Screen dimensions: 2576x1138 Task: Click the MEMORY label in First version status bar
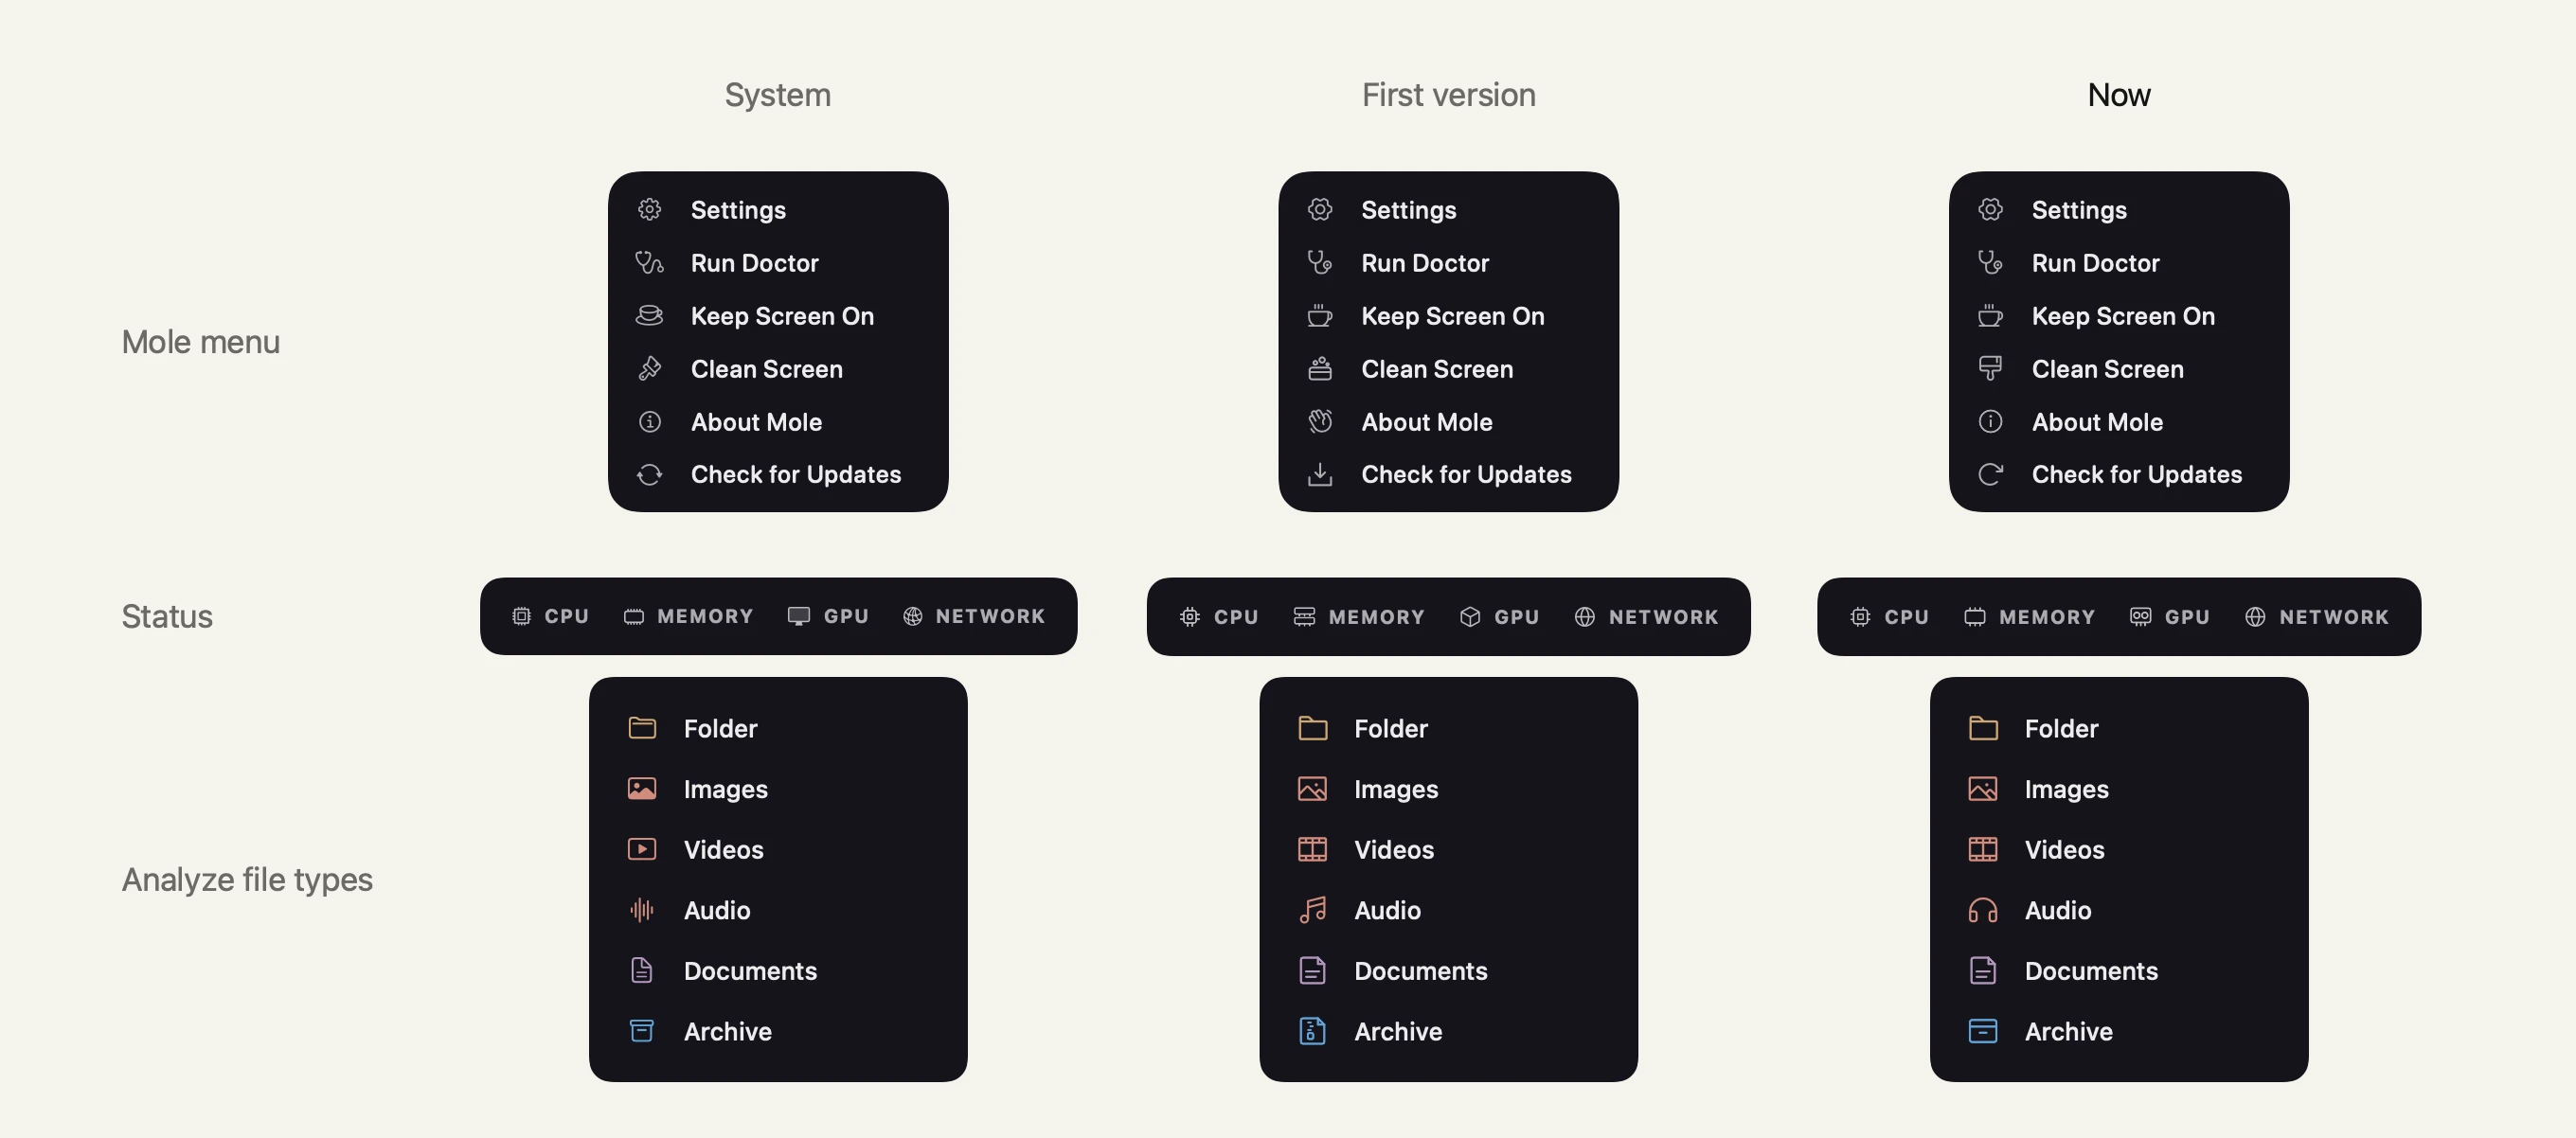(1376, 617)
